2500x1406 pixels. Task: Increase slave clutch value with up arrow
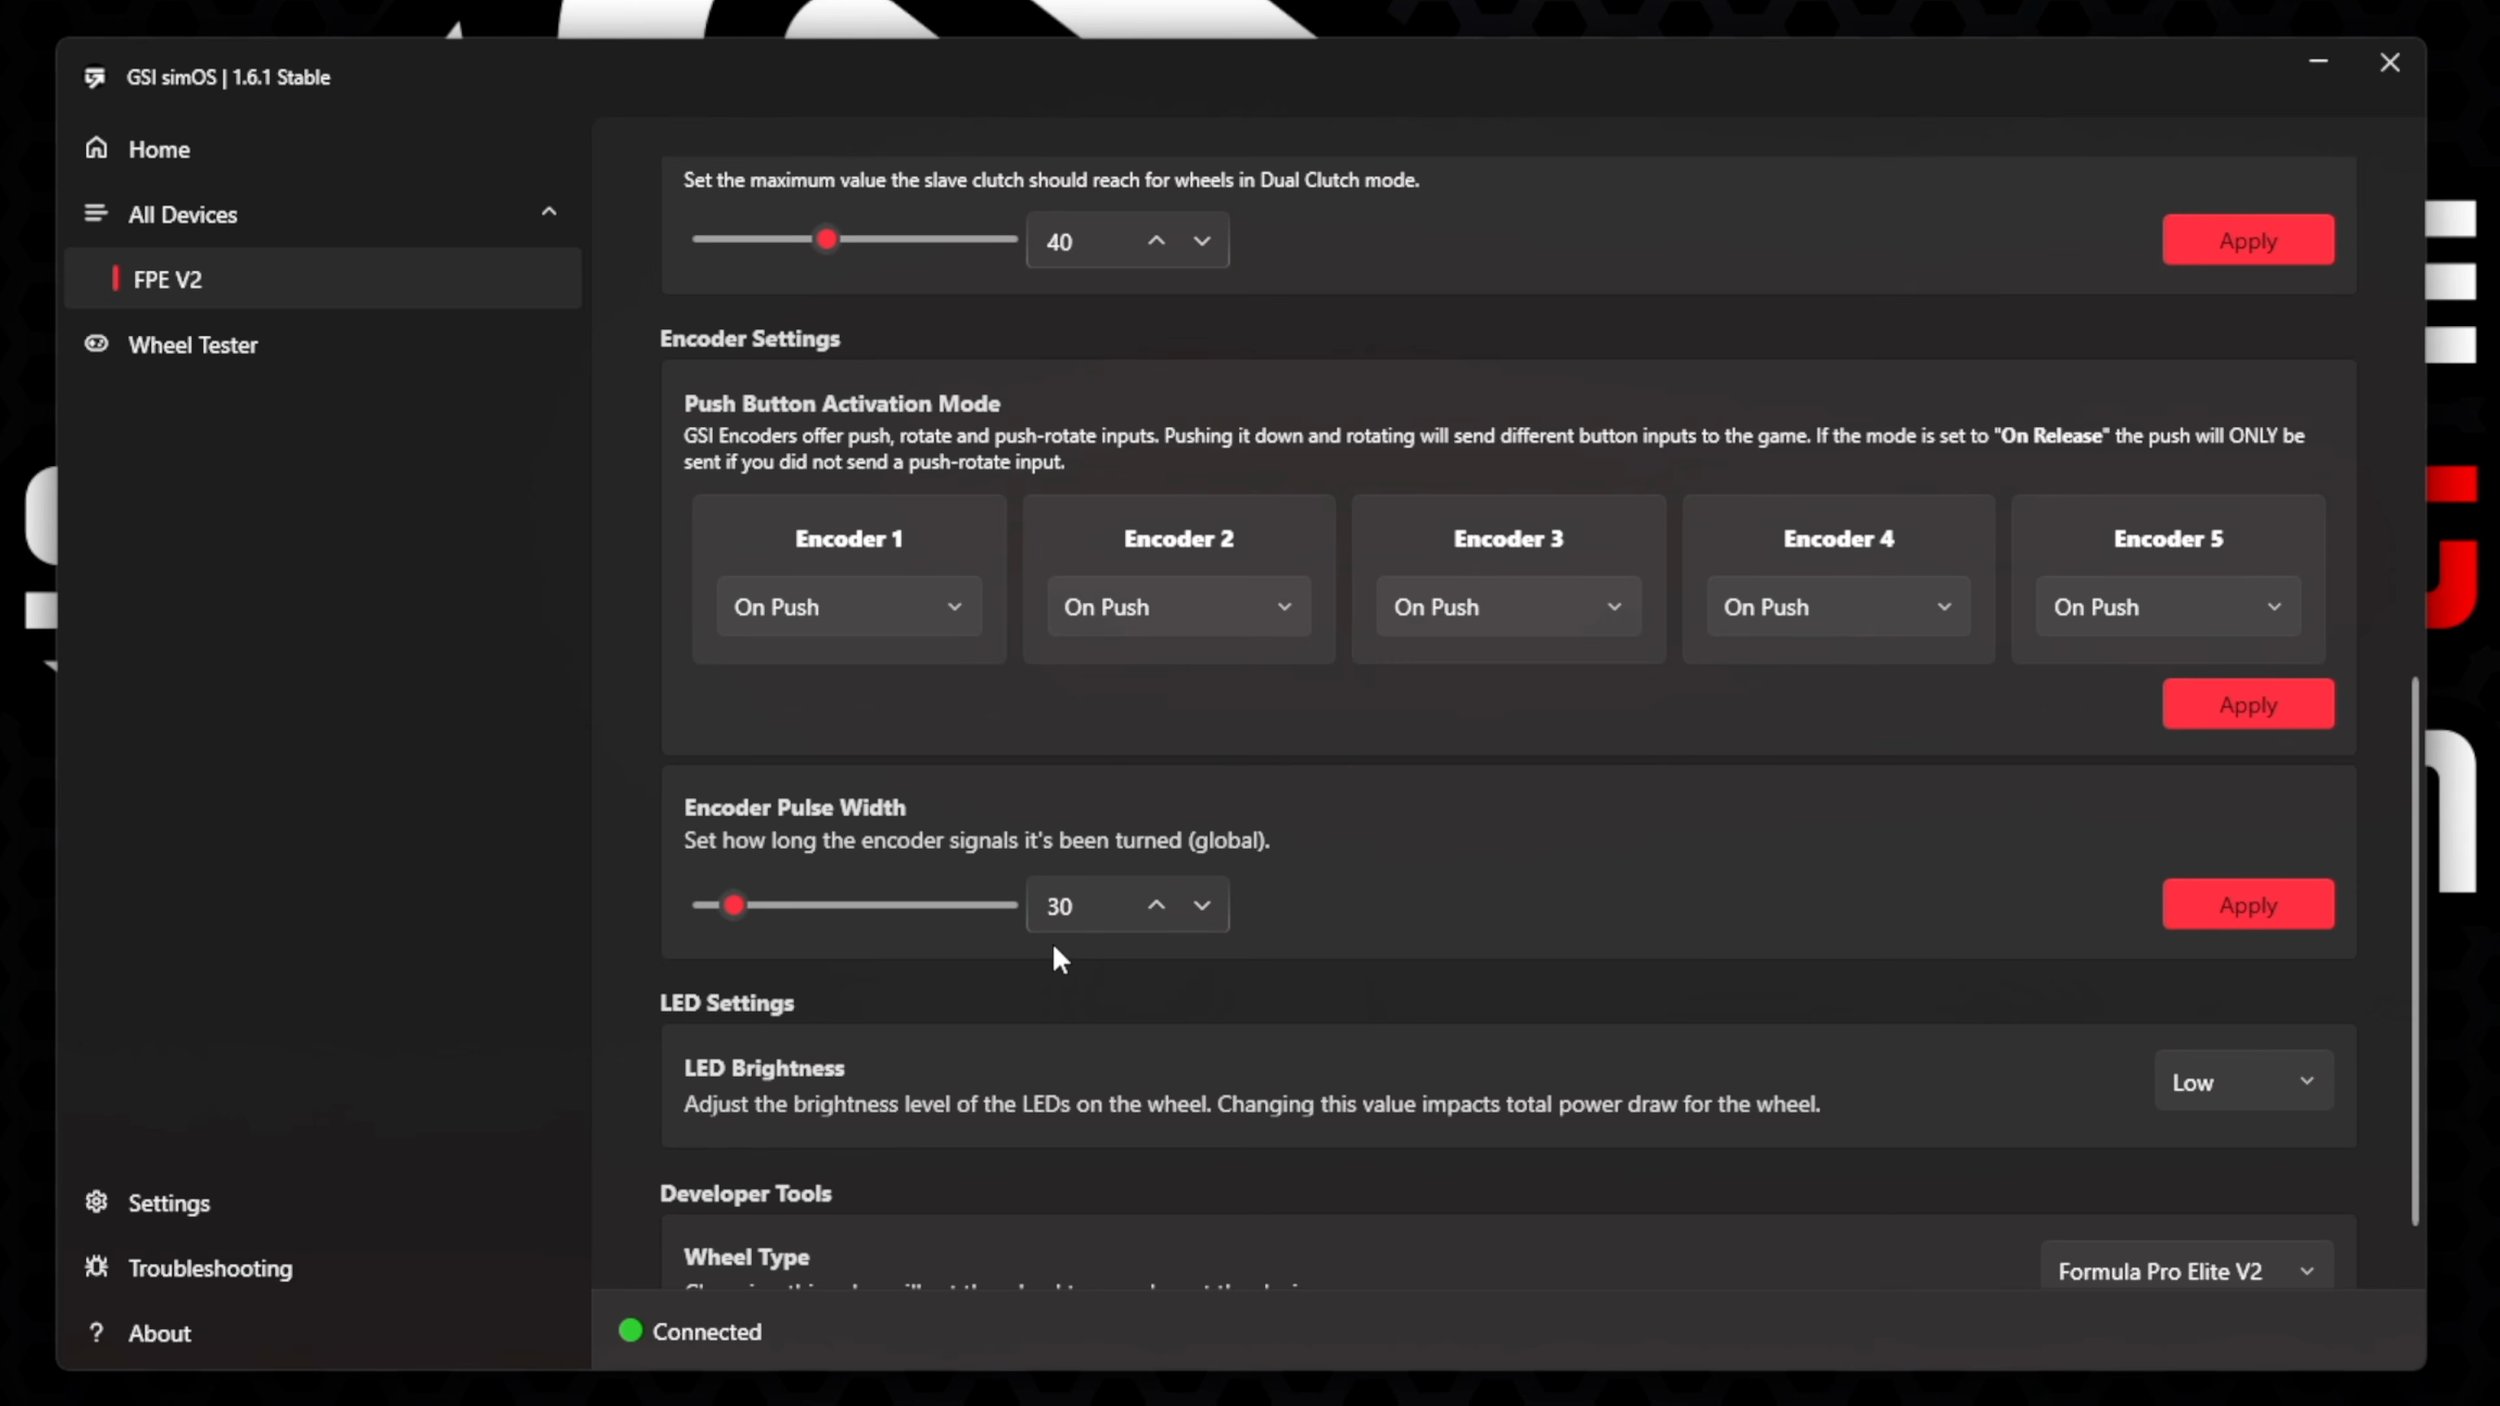(1156, 241)
